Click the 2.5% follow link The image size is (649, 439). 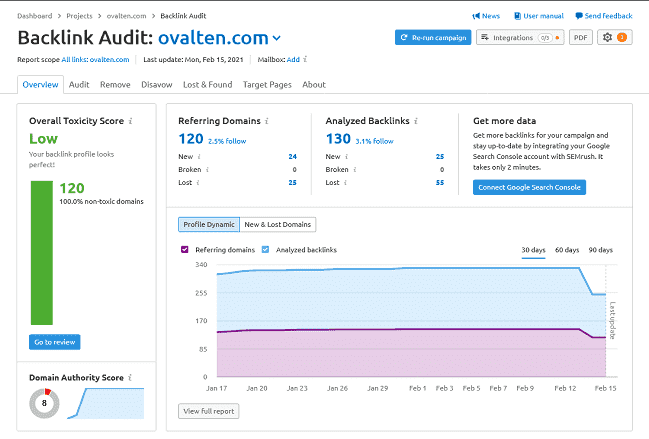[x=227, y=141]
